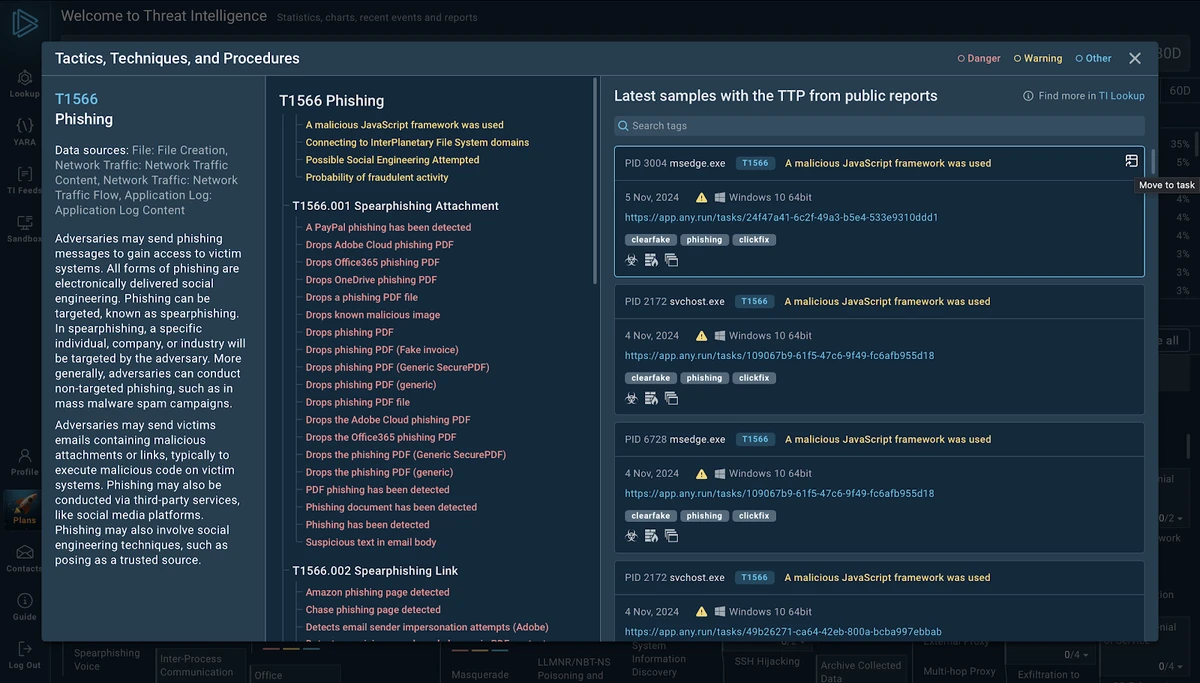This screenshot has width=1200, height=683.
Task: Click Windows logo in 5 Nov, 2024 row
Action: (x=719, y=198)
